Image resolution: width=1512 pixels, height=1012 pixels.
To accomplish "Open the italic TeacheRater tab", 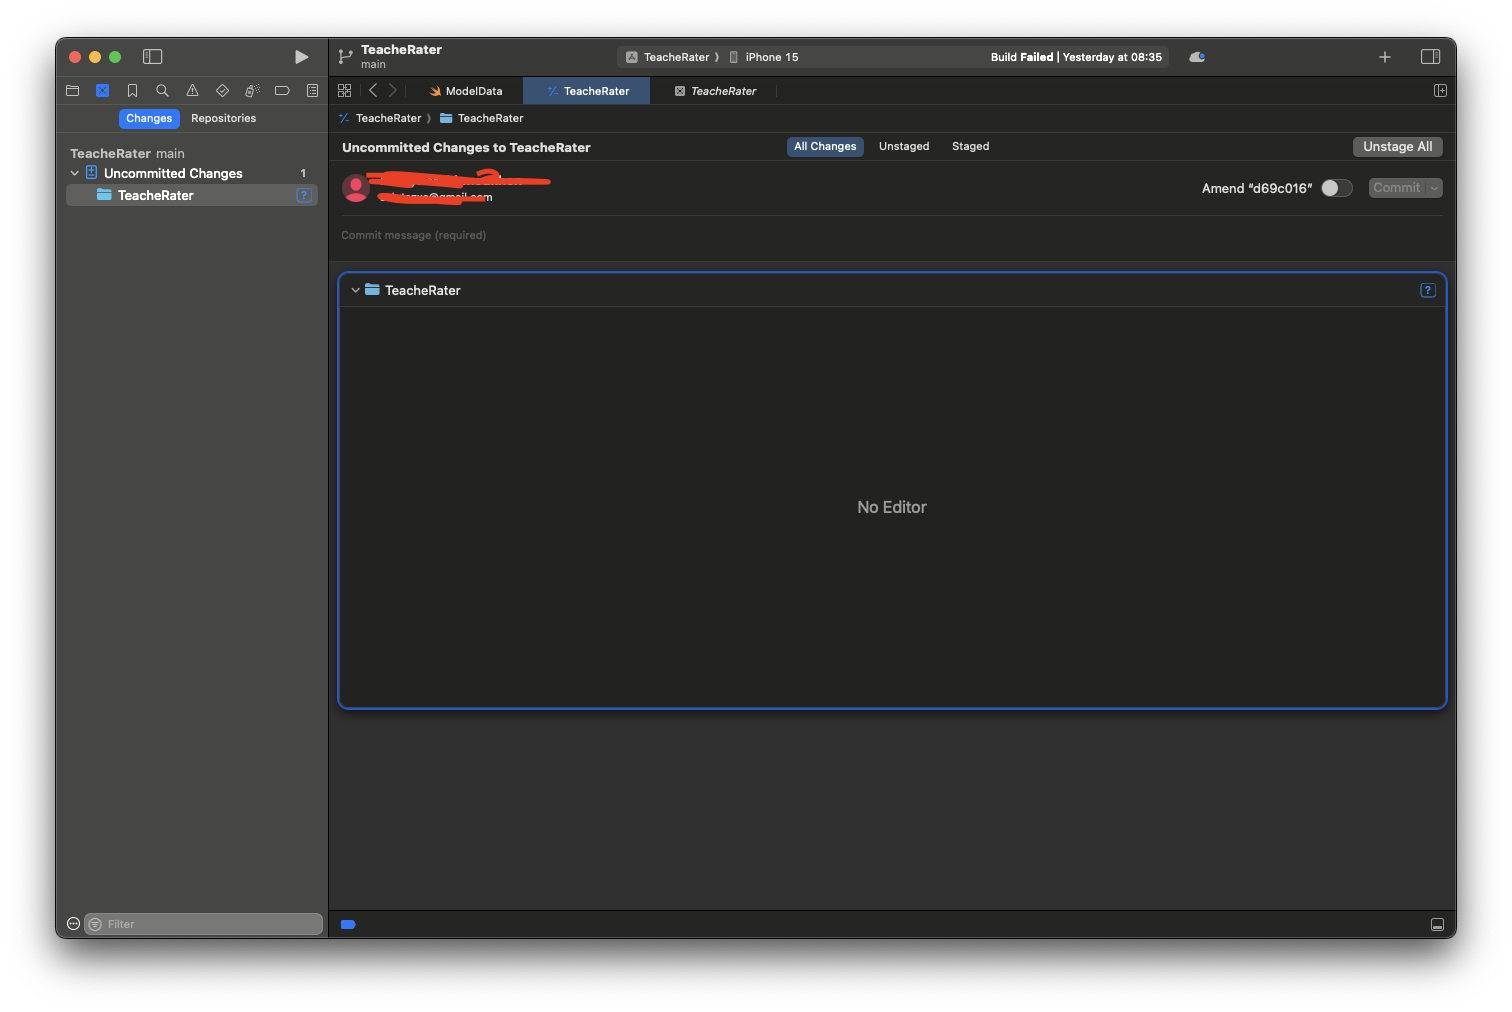I will click(x=715, y=91).
